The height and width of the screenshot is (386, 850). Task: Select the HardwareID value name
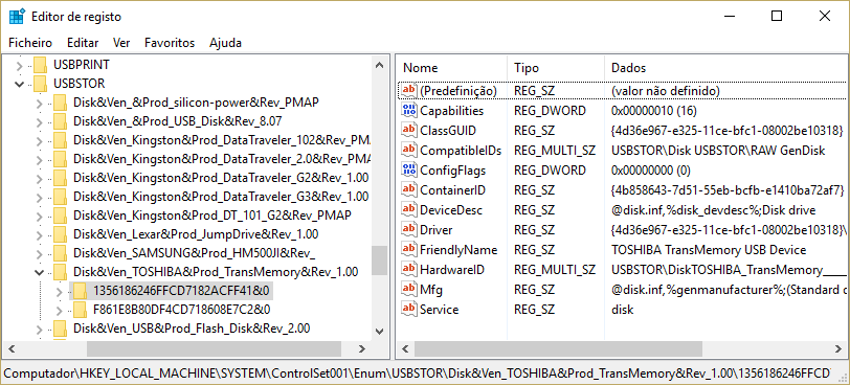coord(452,270)
